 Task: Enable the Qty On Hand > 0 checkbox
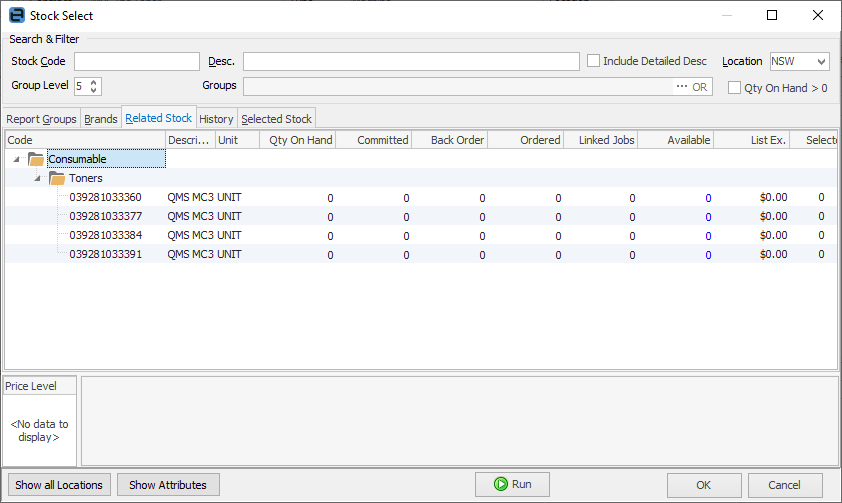click(734, 88)
